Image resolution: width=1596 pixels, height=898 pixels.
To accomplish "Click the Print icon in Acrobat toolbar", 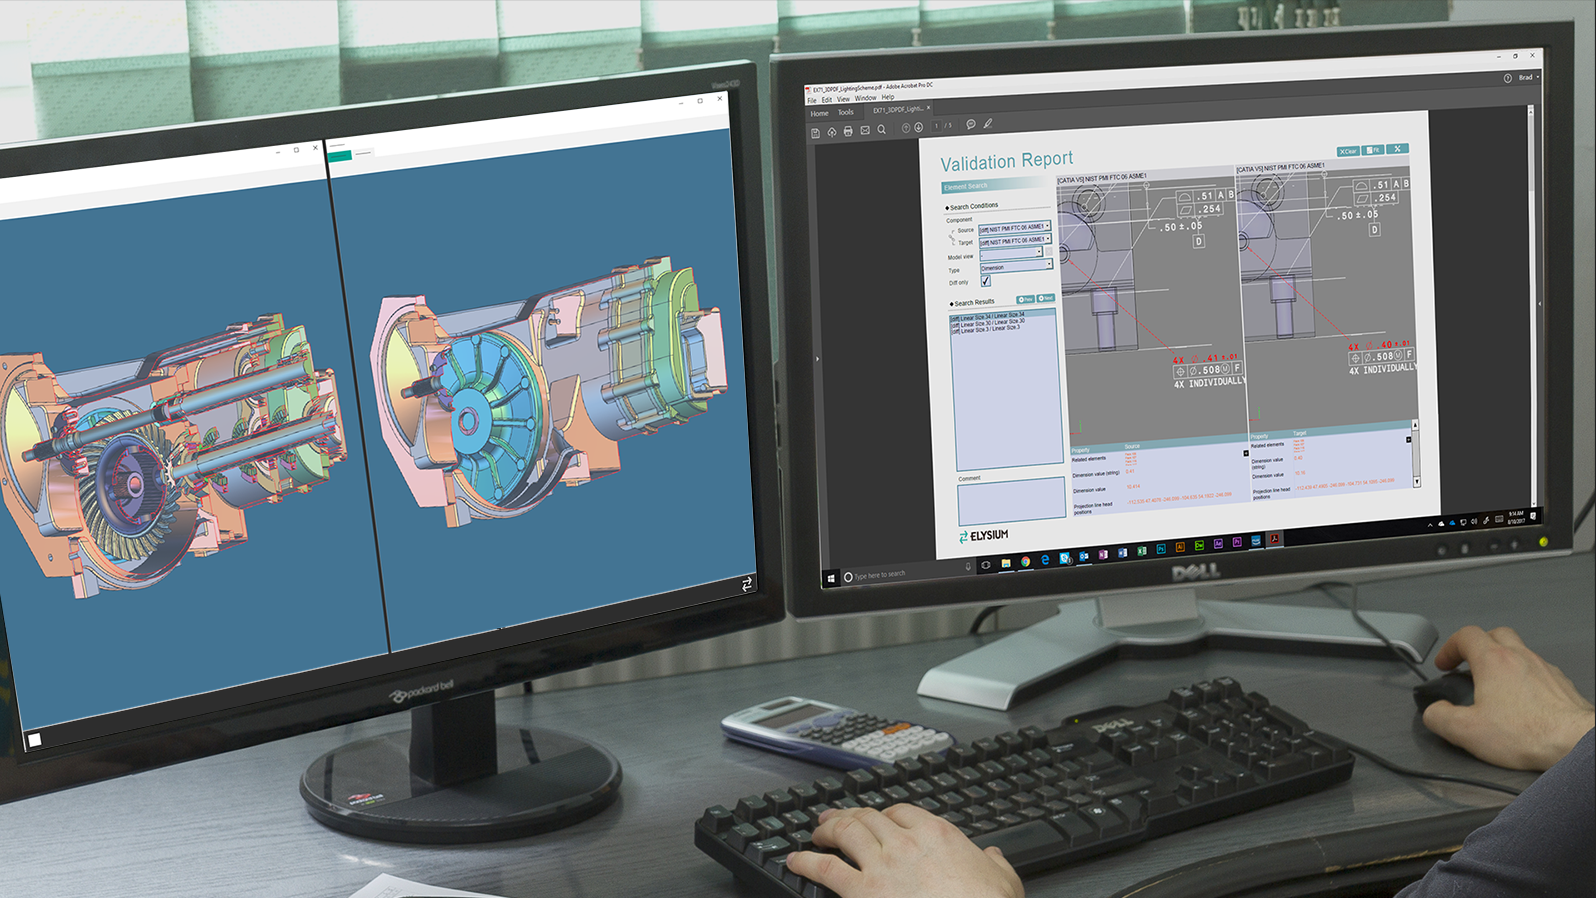I will (x=848, y=131).
